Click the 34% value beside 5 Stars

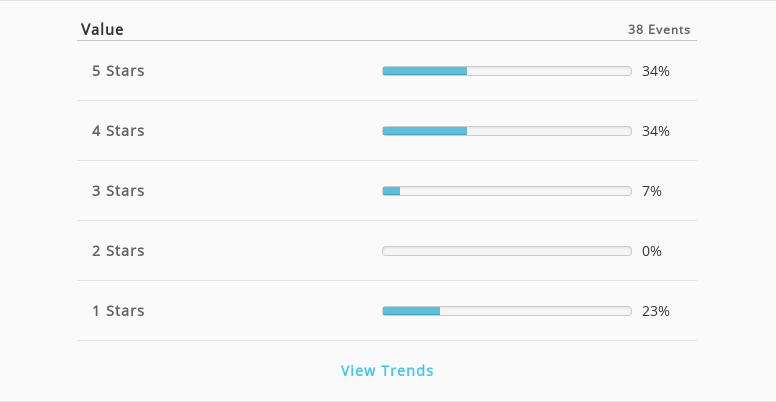[656, 71]
